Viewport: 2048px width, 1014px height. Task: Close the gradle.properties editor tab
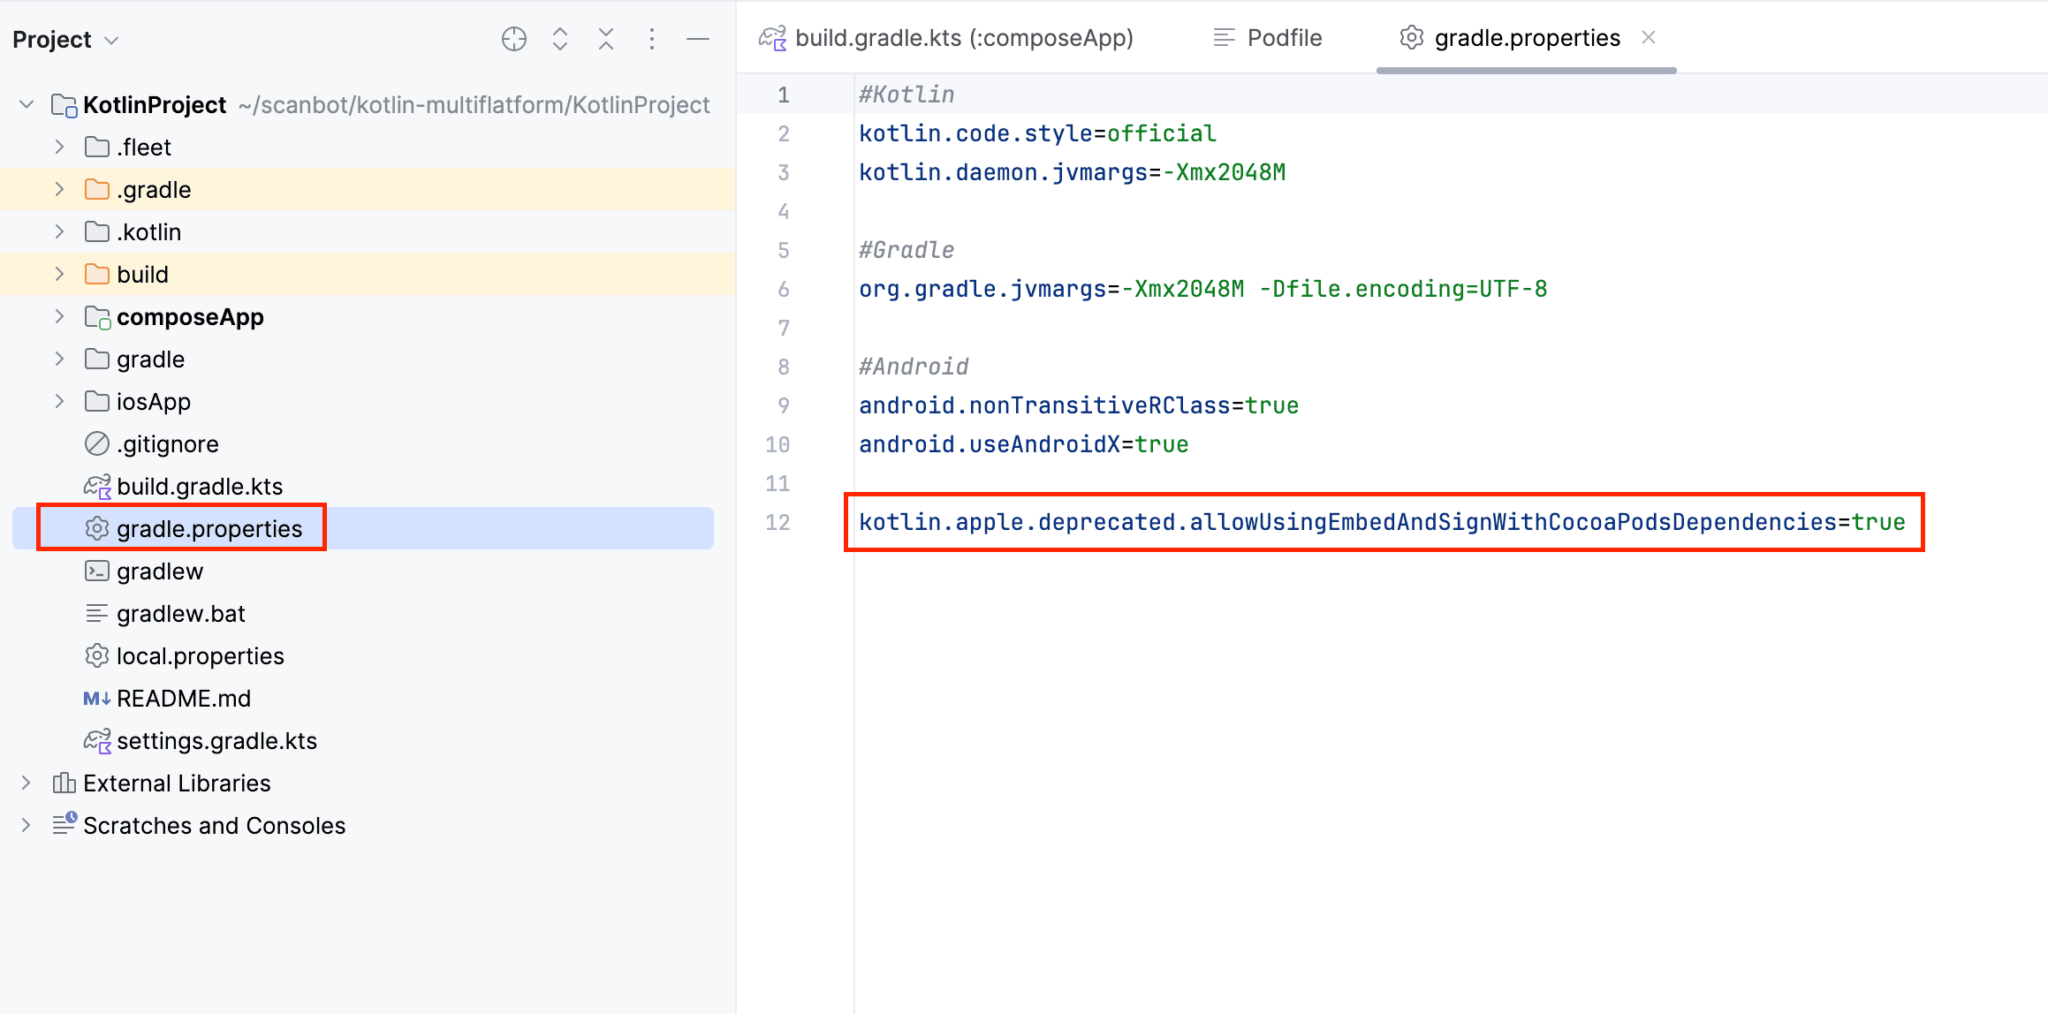click(x=1649, y=37)
